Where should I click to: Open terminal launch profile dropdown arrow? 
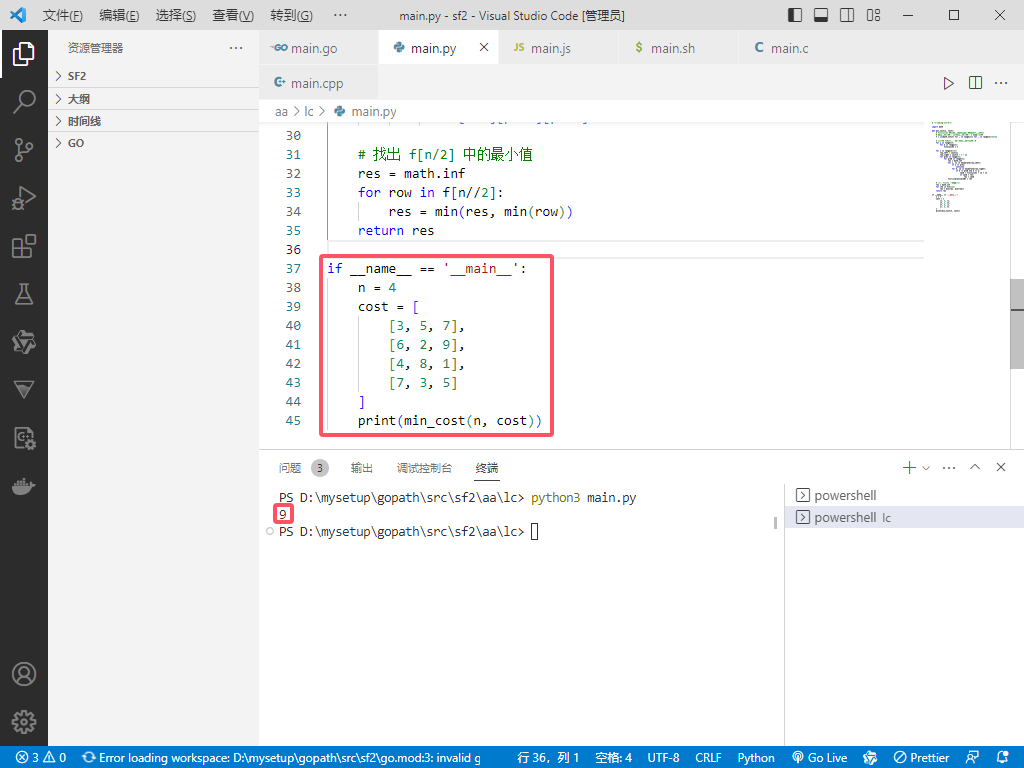click(926, 468)
